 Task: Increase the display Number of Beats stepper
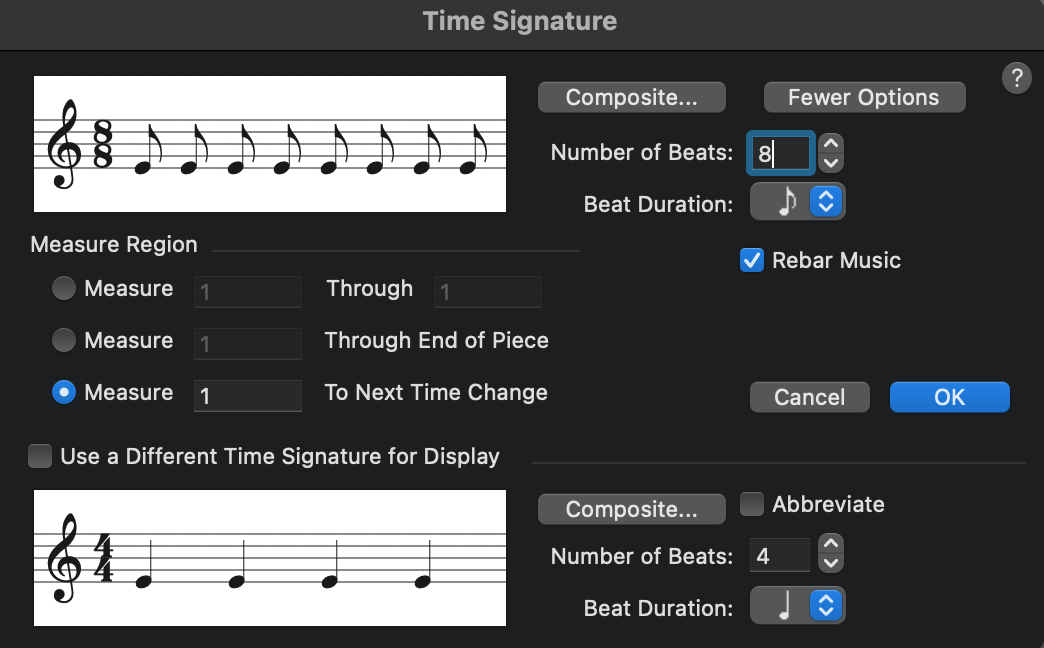tap(831, 545)
